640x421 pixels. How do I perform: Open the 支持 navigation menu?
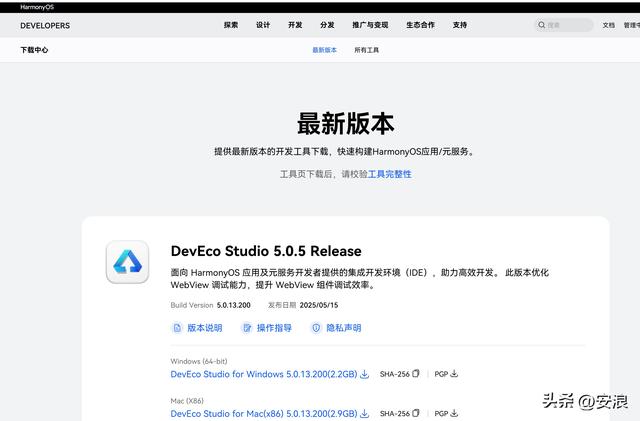[x=460, y=25]
